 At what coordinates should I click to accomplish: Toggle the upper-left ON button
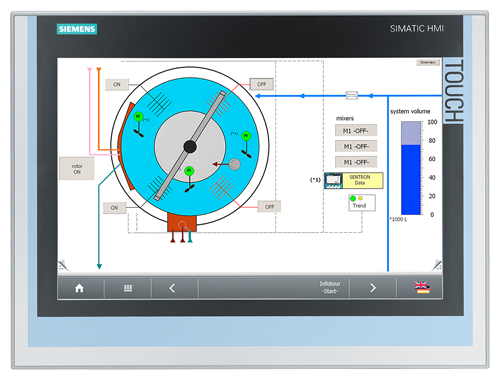click(x=117, y=85)
